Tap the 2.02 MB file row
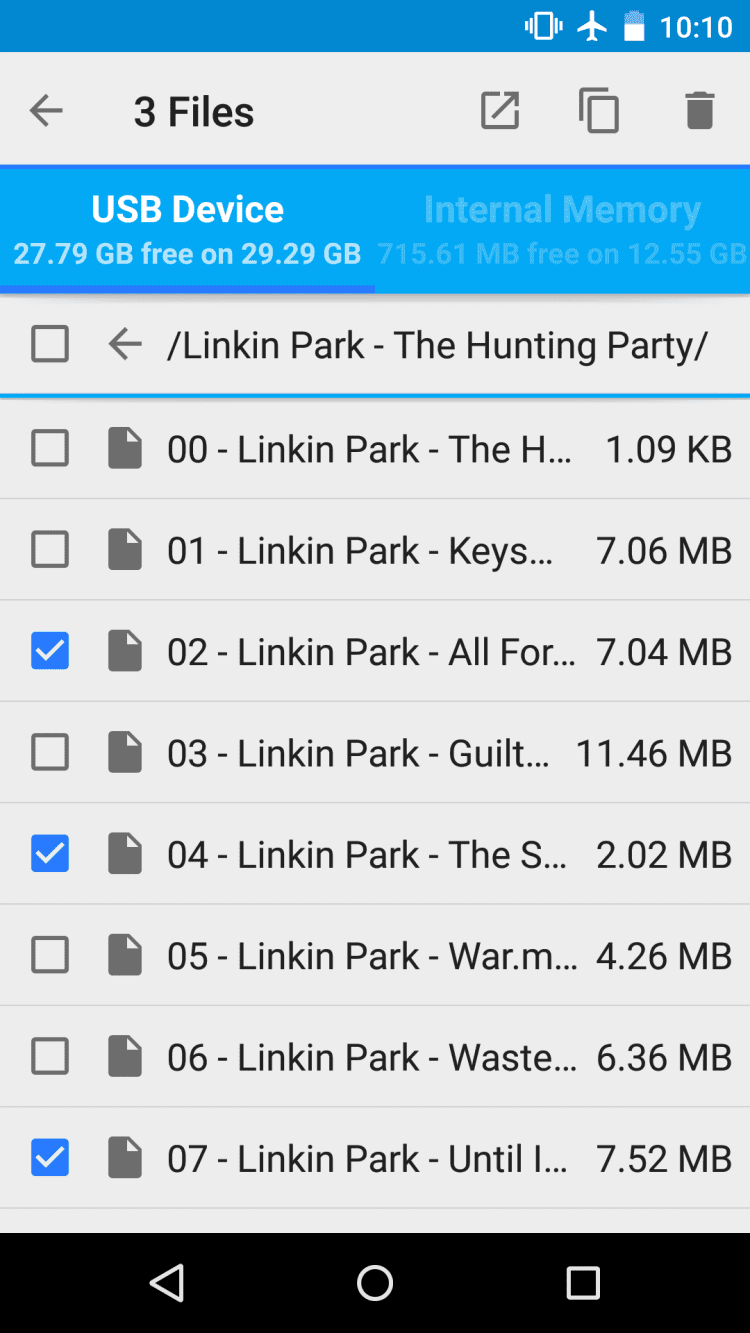This screenshot has width=750, height=1333. point(400,855)
